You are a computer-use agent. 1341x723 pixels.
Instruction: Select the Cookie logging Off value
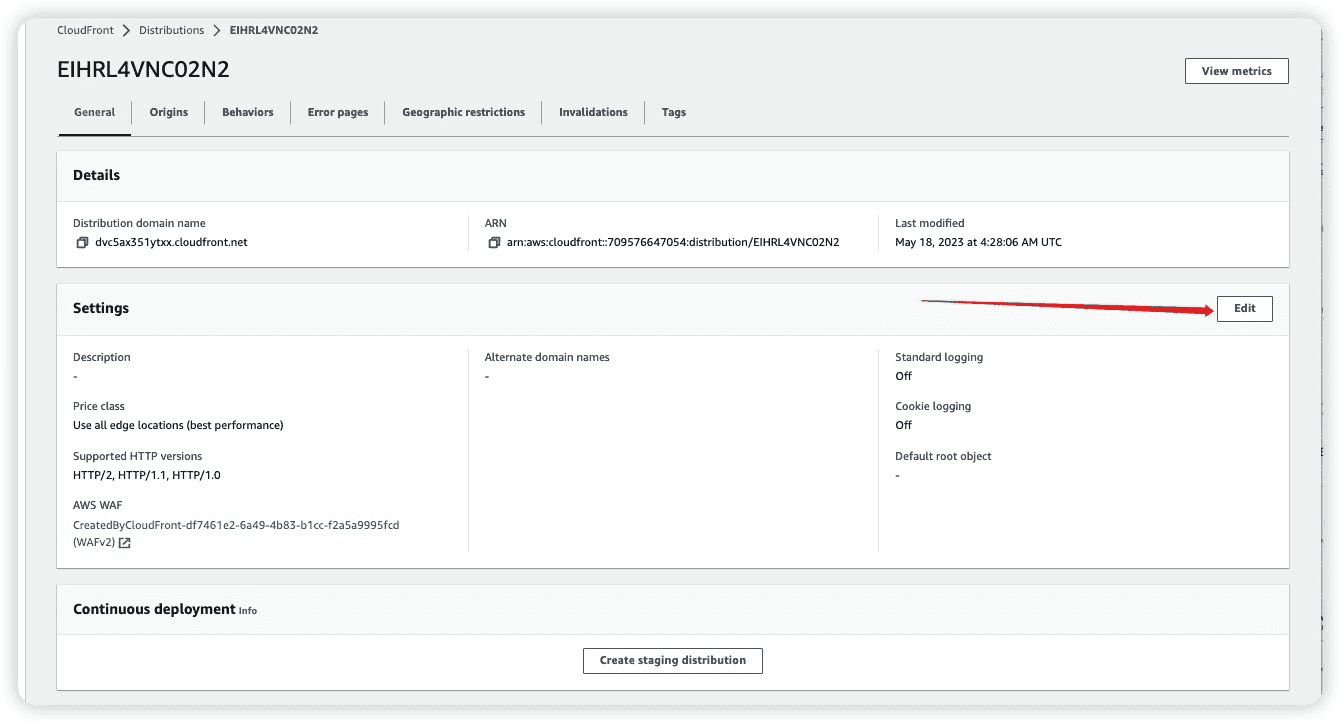tap(904, 425)
